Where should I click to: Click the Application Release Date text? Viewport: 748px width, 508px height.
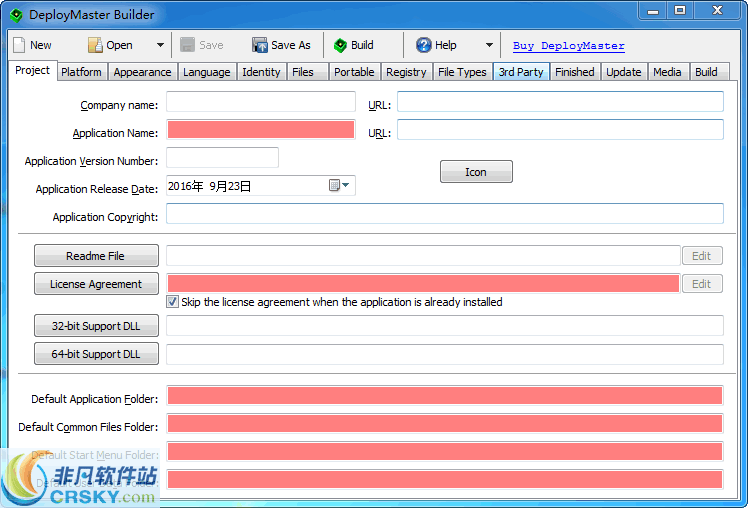pos(97,189)
